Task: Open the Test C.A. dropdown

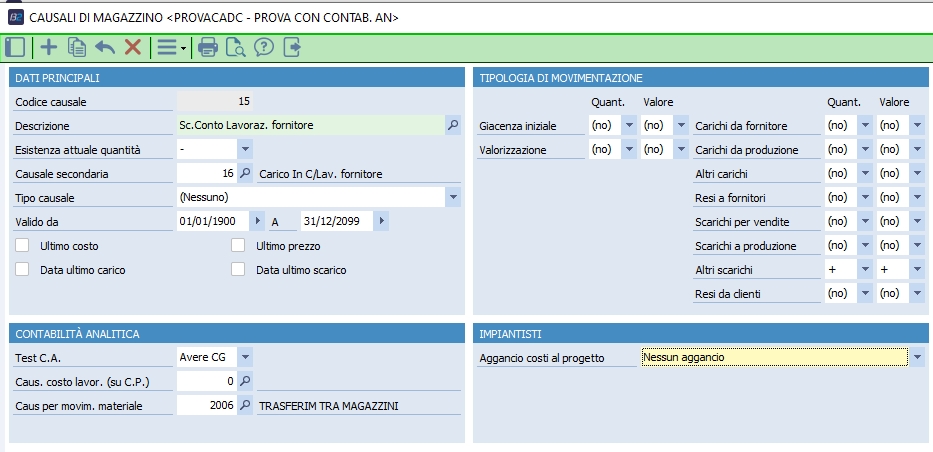Action: point(245,356)
